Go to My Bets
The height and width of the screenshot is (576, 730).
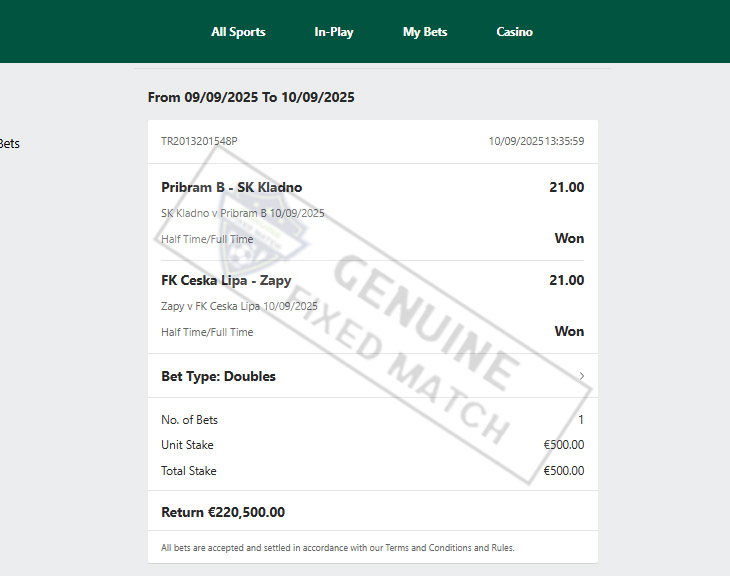(x=425, y=32)
